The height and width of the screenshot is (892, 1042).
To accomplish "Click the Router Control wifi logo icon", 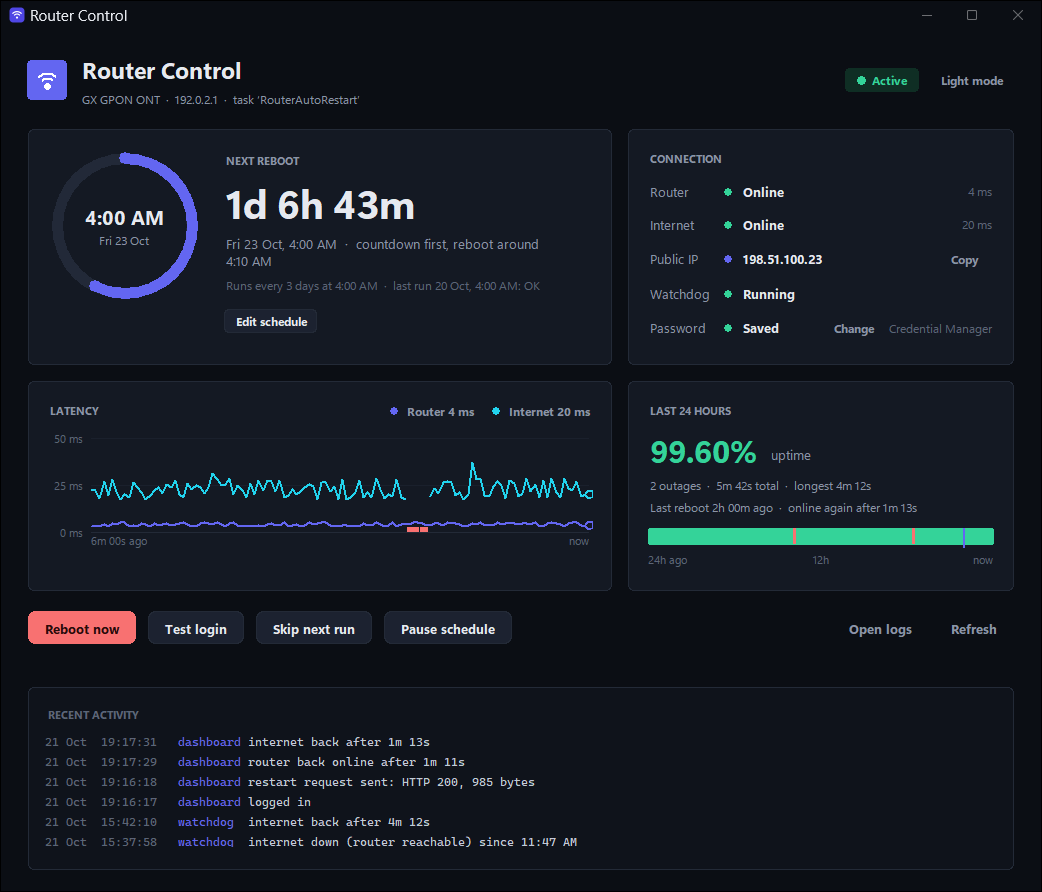I will (47, 80).
